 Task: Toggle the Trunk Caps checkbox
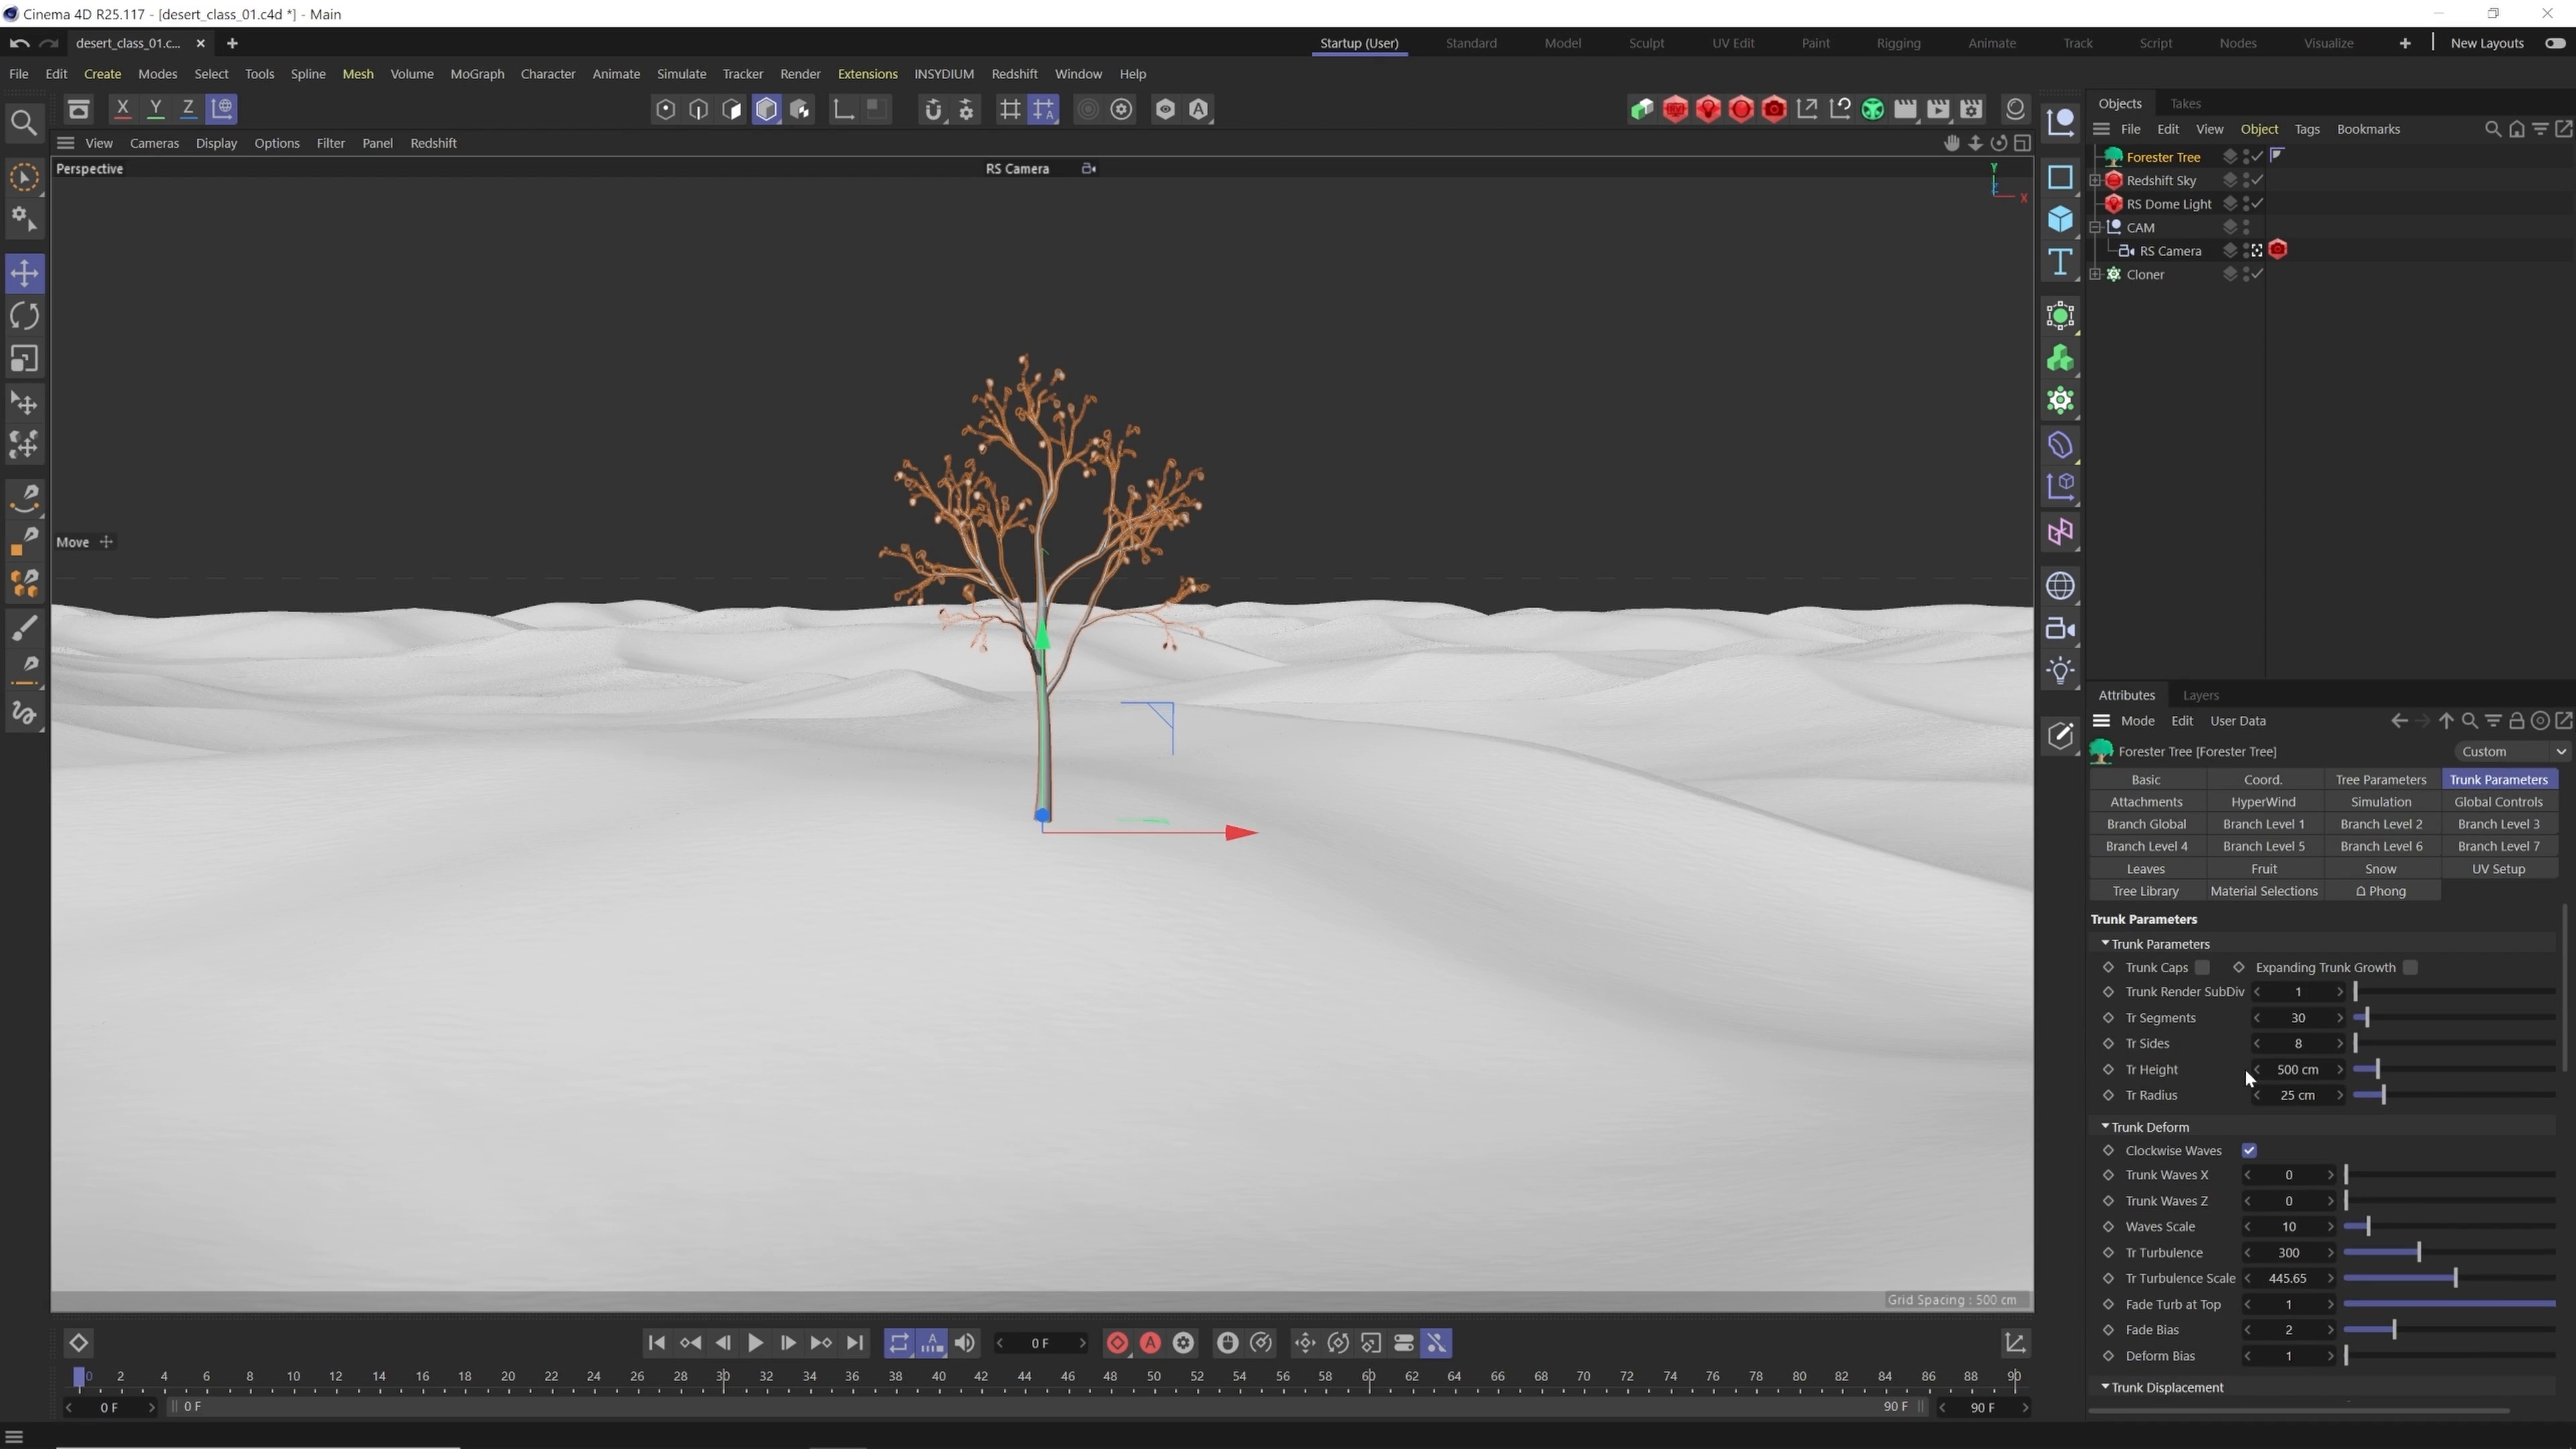pyautogui.click(x=2202, y=967)
